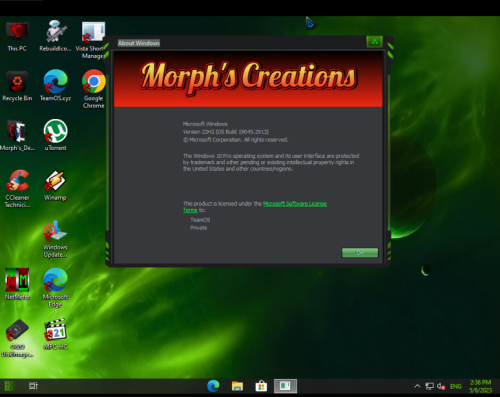Click the Morph's Creations banner

[x=248, y=79]
